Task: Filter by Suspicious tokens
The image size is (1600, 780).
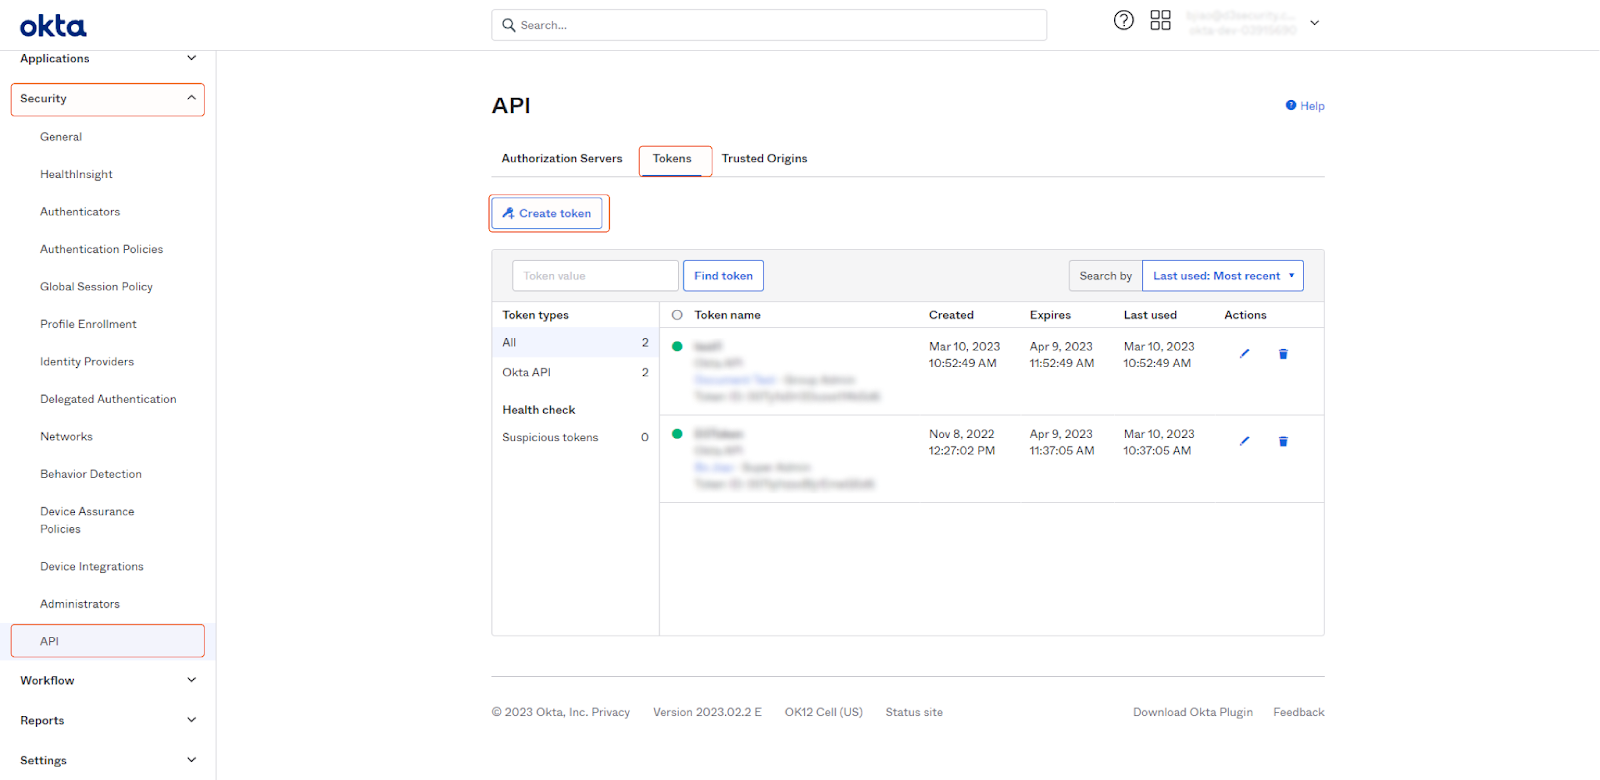Action: pos(550,438)
